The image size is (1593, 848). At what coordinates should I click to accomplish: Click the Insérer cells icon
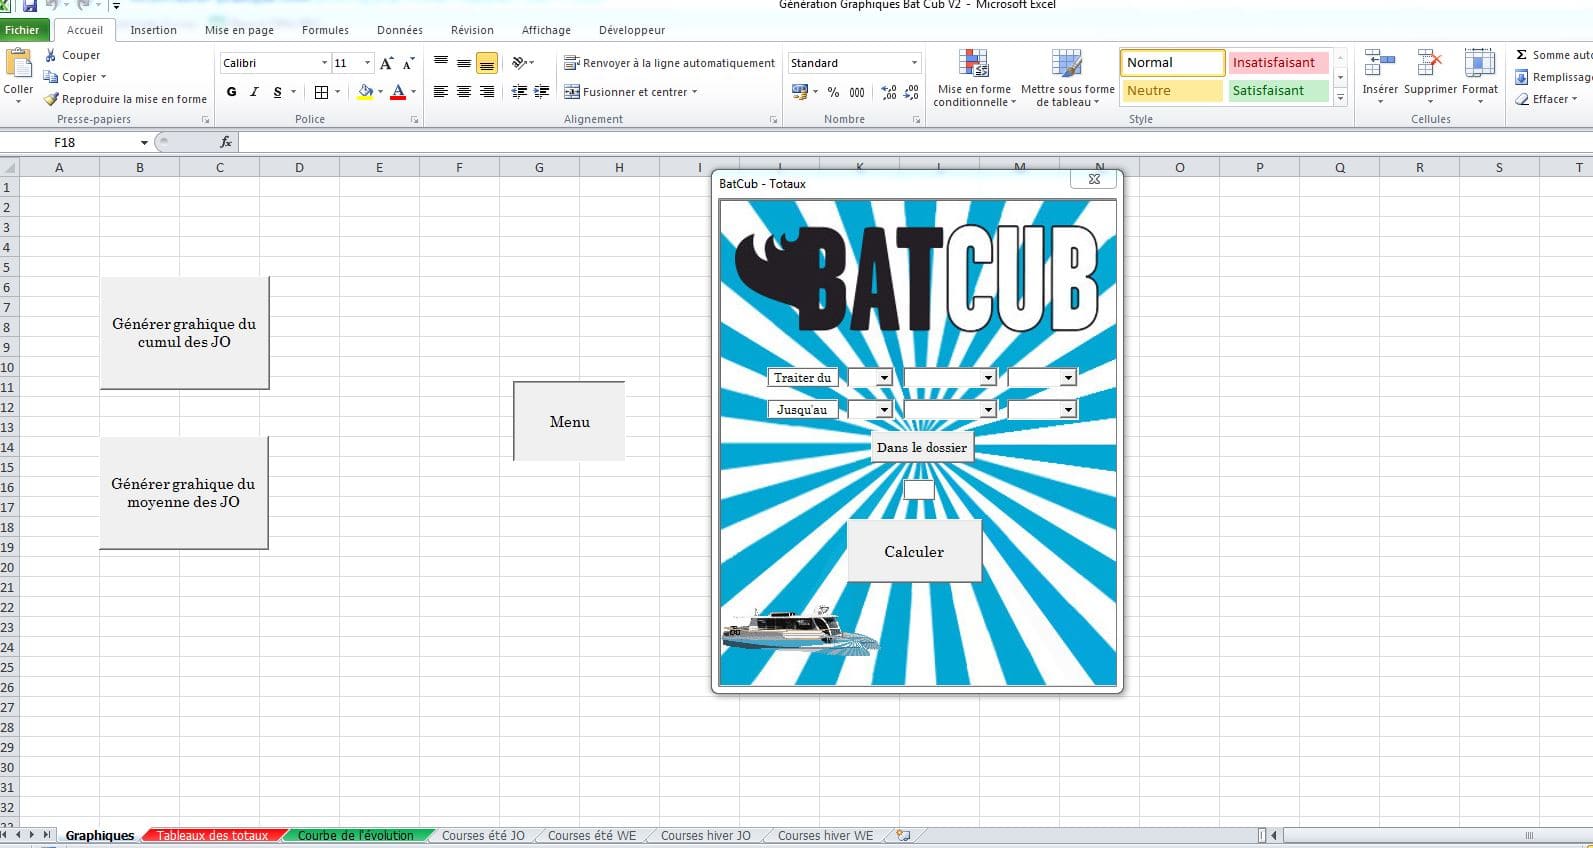pyautogui.click(x=1379, y=66)
